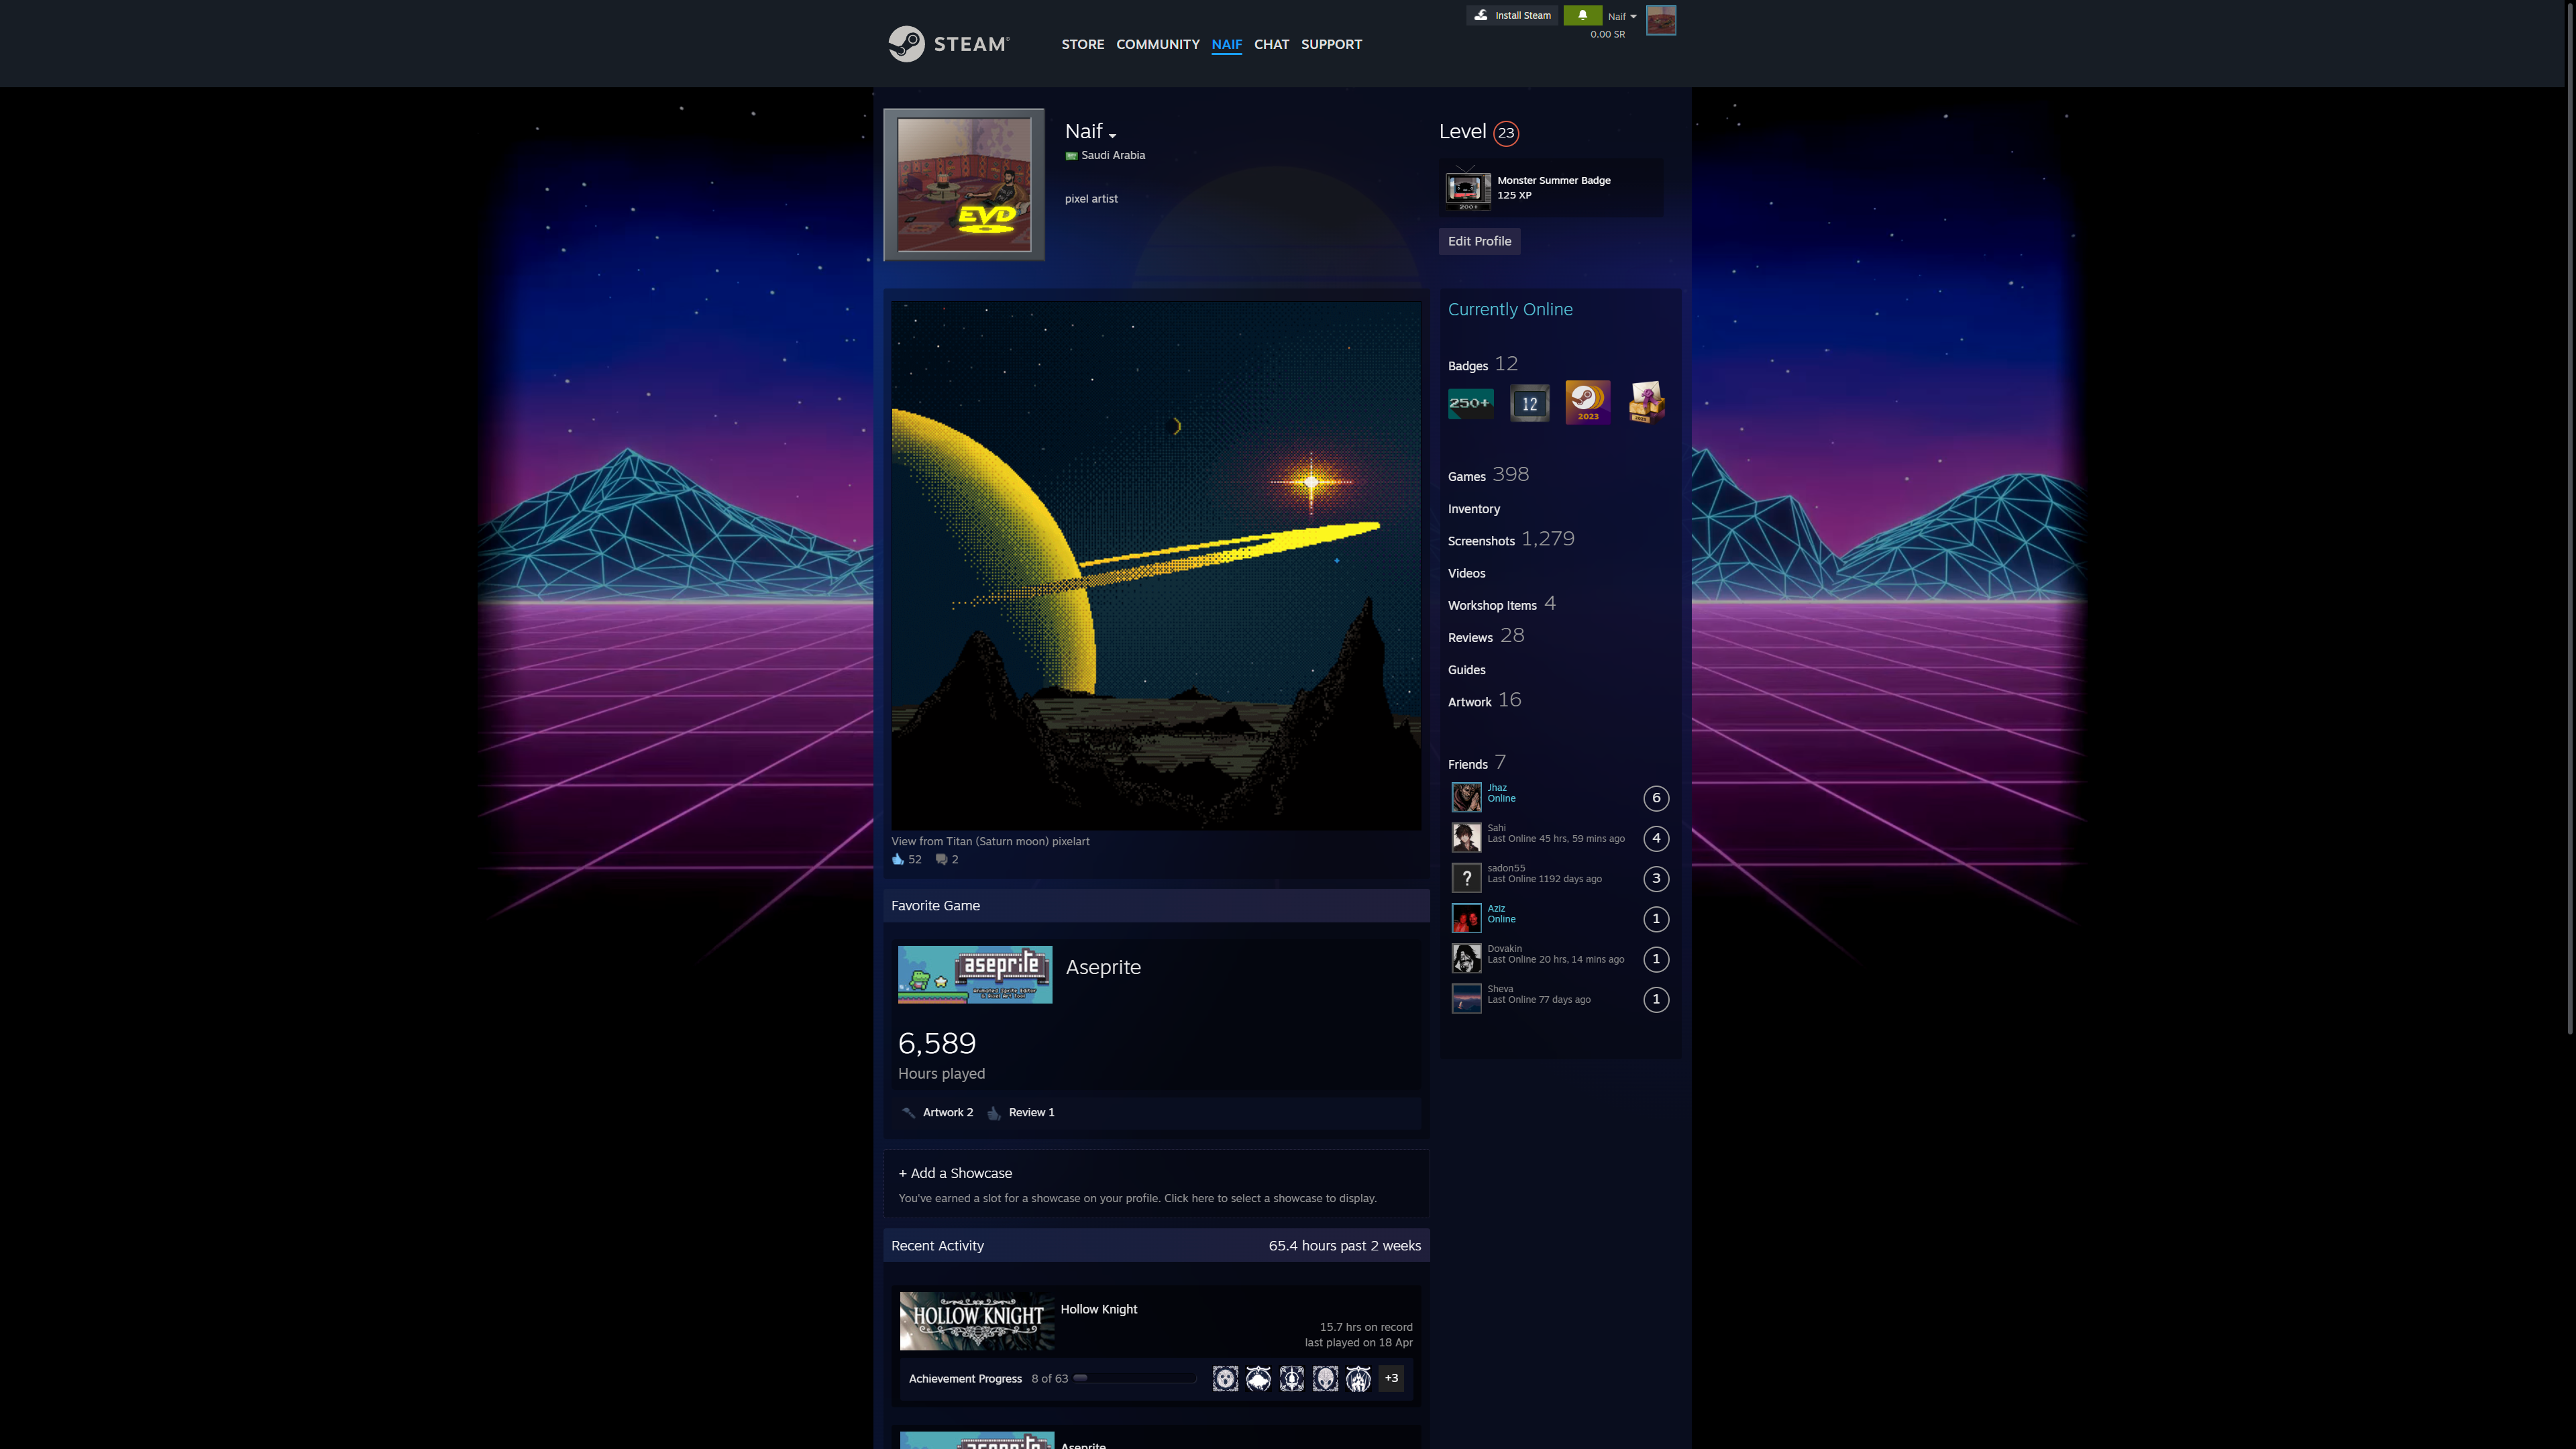Click the Hollow Knight title in Recent Activity

point(1098,1309)
